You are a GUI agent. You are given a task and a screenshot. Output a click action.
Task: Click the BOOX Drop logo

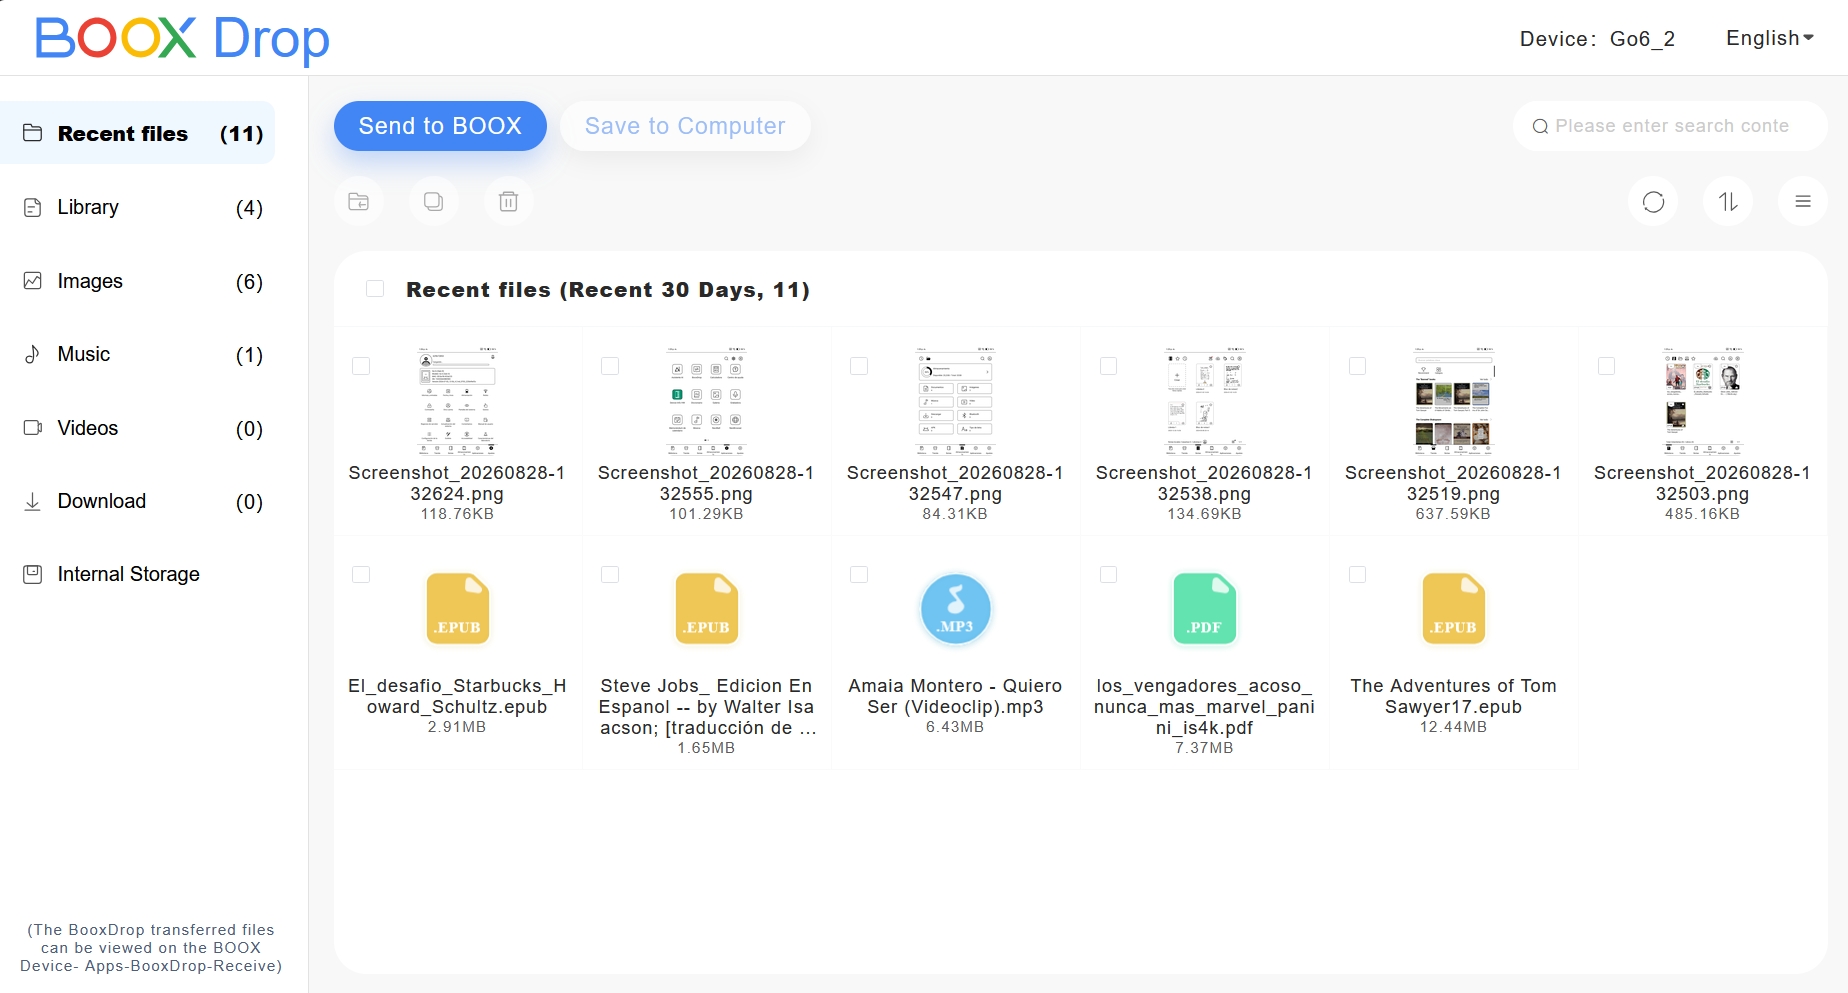point(182,39)
